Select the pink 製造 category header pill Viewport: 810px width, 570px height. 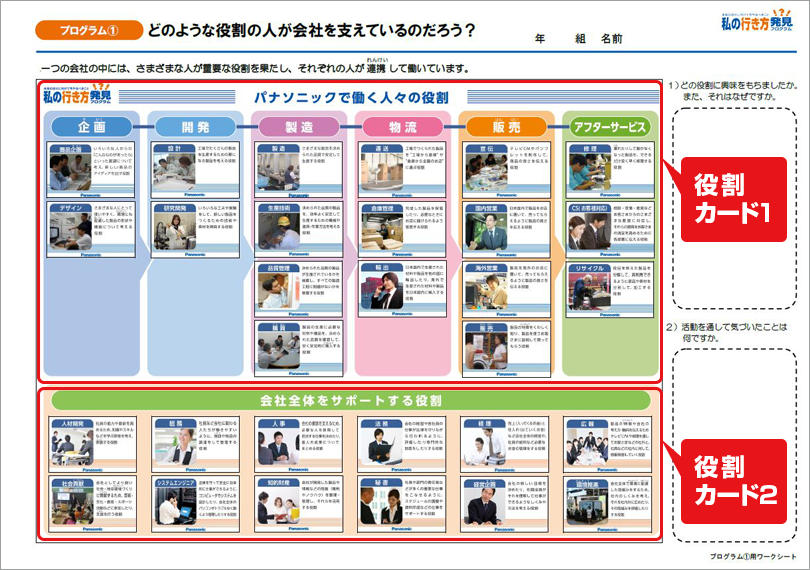pyautogui.click(x=299, y=127)
